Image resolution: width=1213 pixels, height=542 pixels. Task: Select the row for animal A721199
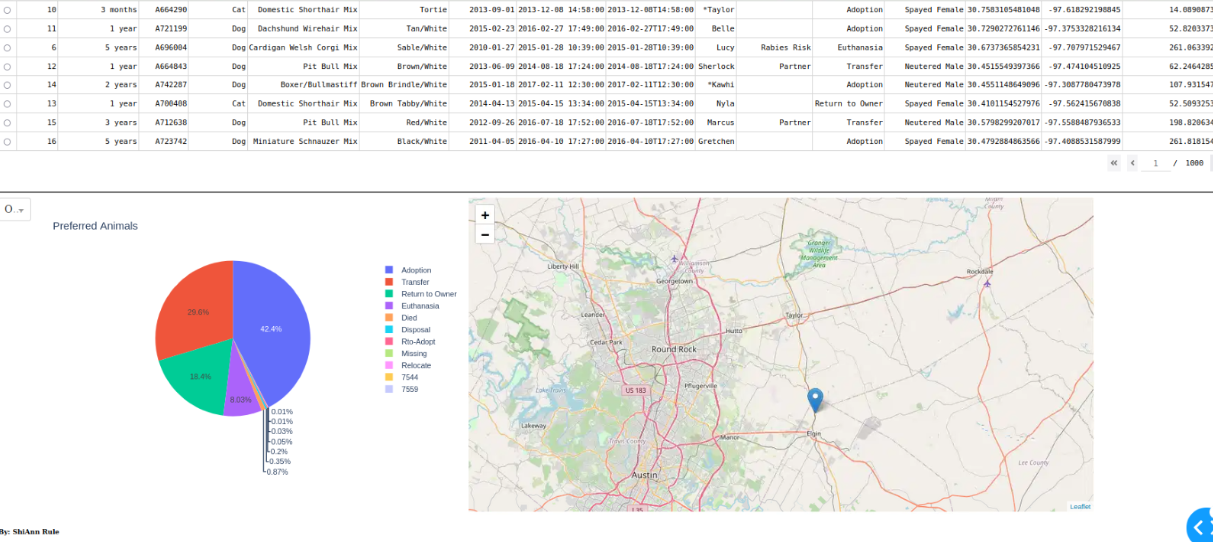(x=8, y=29)
